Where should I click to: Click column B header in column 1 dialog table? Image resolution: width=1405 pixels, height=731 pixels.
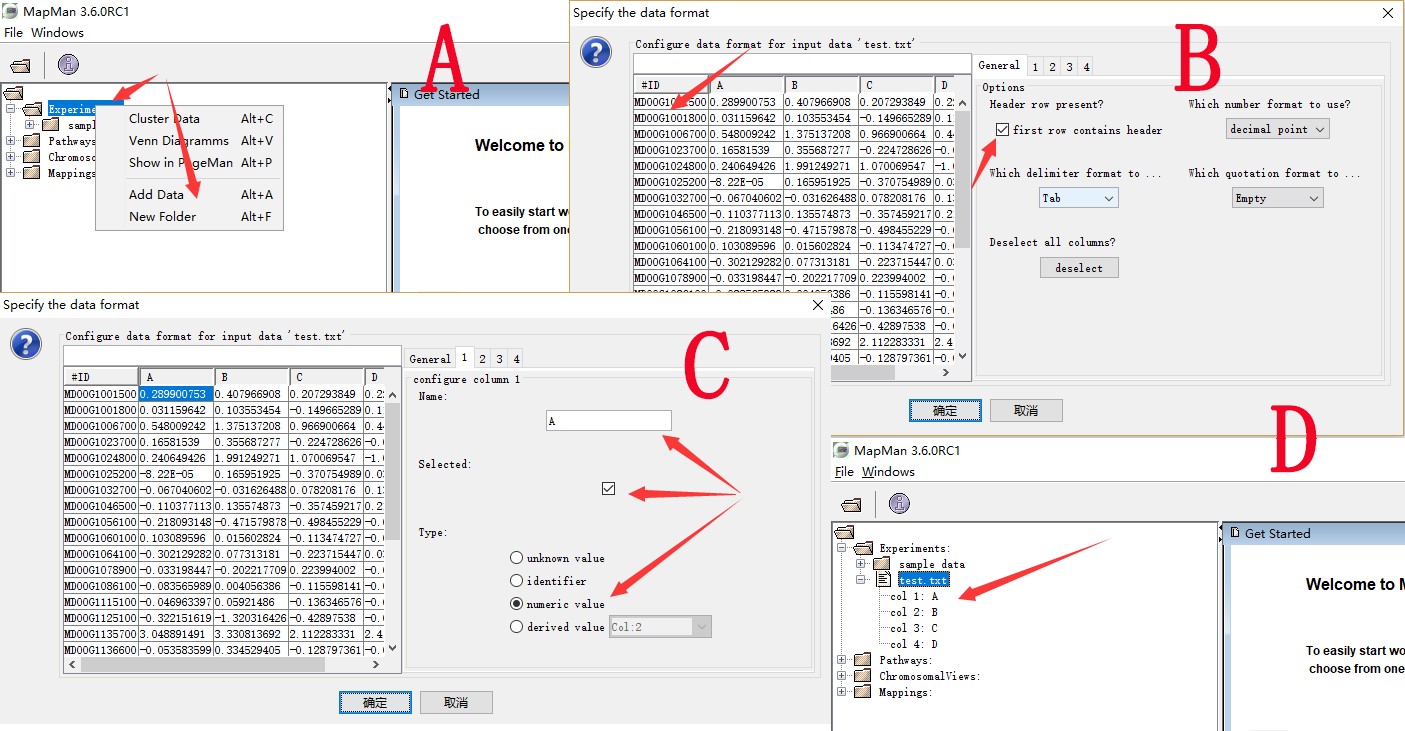(251, 377)
